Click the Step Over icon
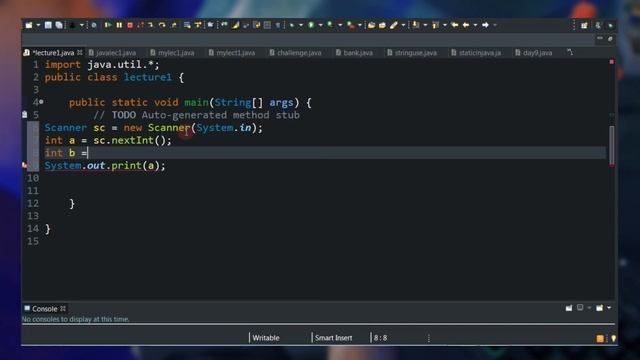This screenshot has width=640, height=360. tap(162, 25)
